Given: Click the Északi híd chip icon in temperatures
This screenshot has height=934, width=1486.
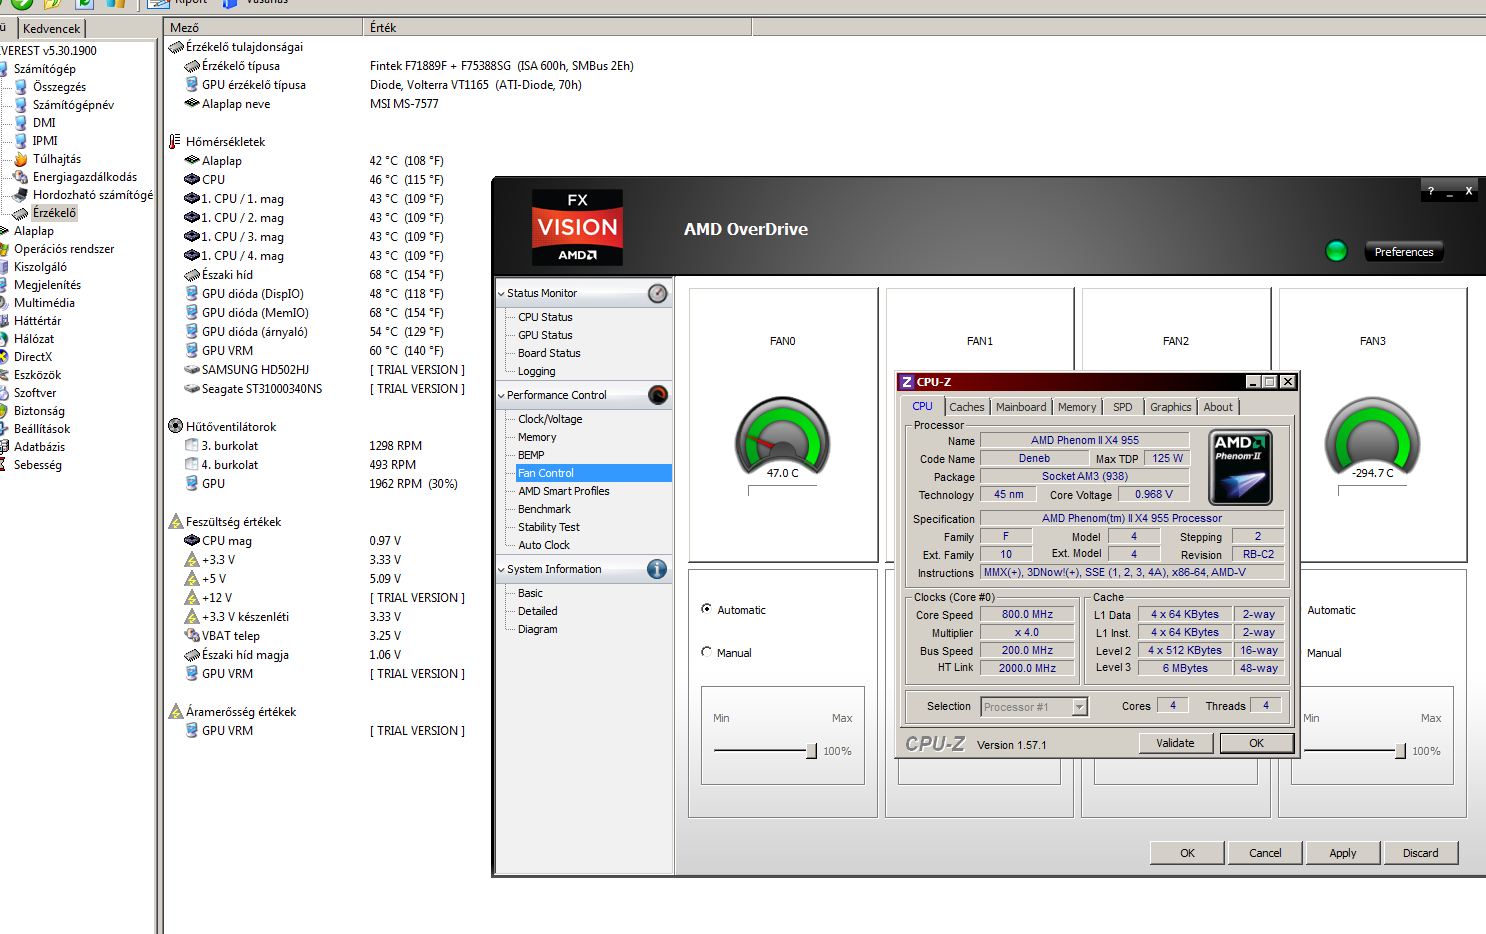Looking at the screenshot, I should coord(192,275).
